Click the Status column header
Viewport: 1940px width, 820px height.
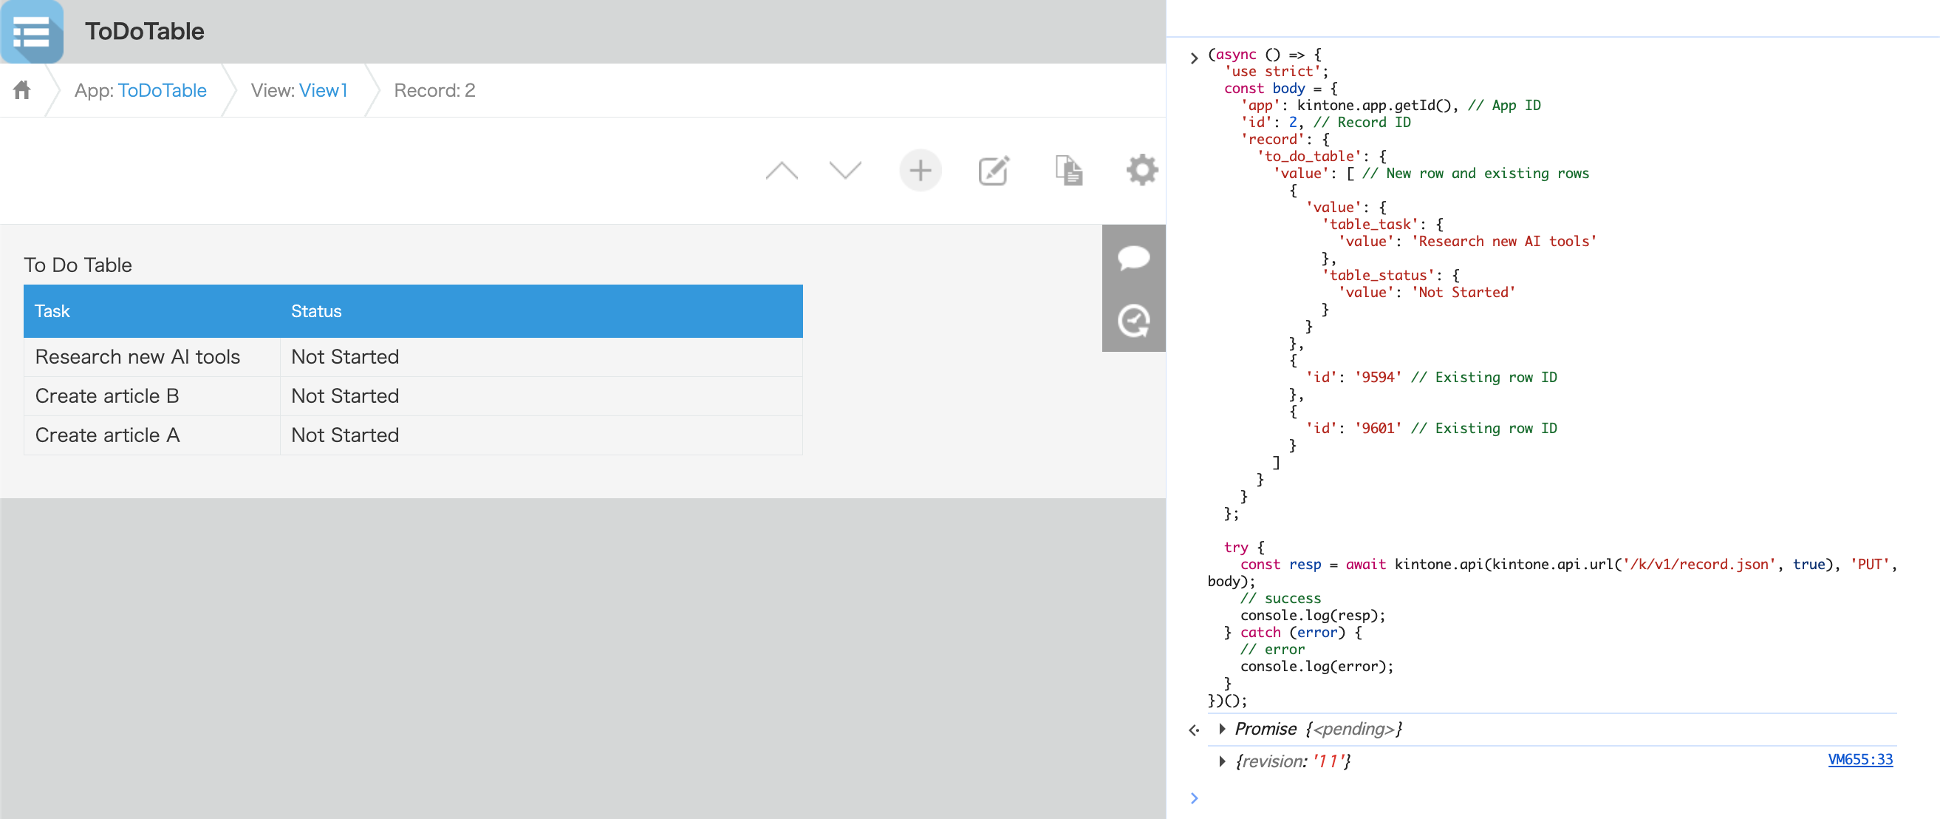541,312
